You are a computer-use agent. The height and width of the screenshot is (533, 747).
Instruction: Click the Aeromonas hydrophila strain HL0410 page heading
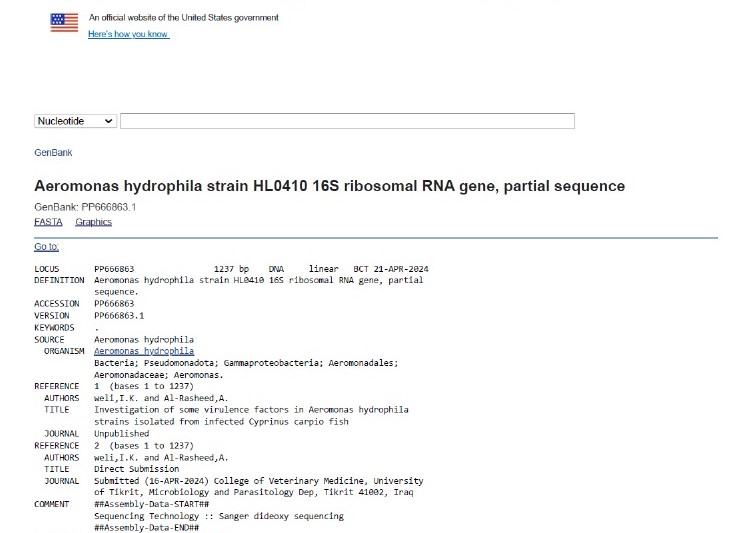pos(329,186)
